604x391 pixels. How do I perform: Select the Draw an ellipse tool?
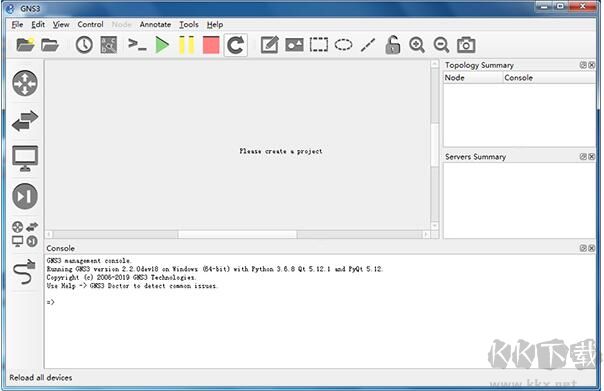(x=344, y=45)
